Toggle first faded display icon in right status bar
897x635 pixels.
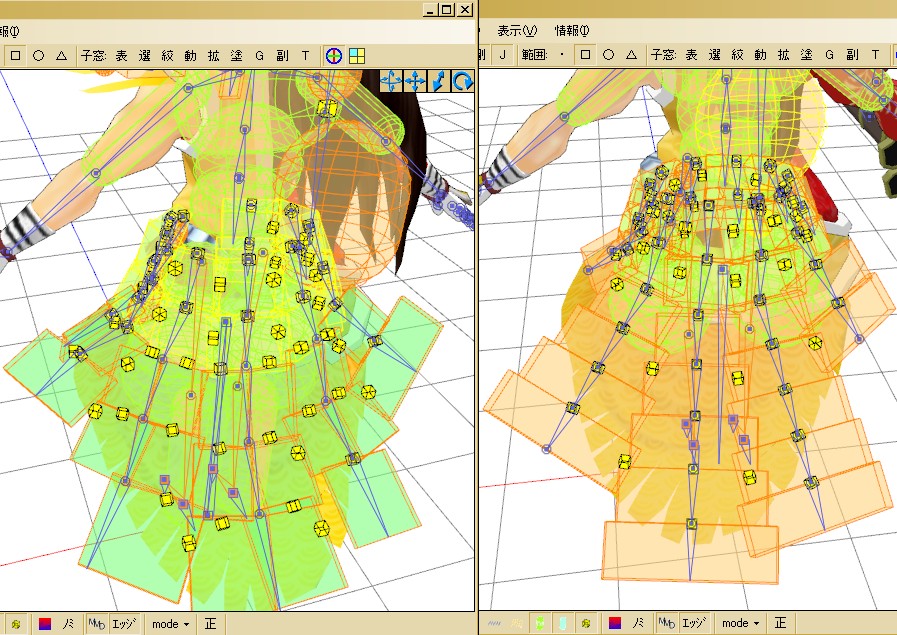494,622
